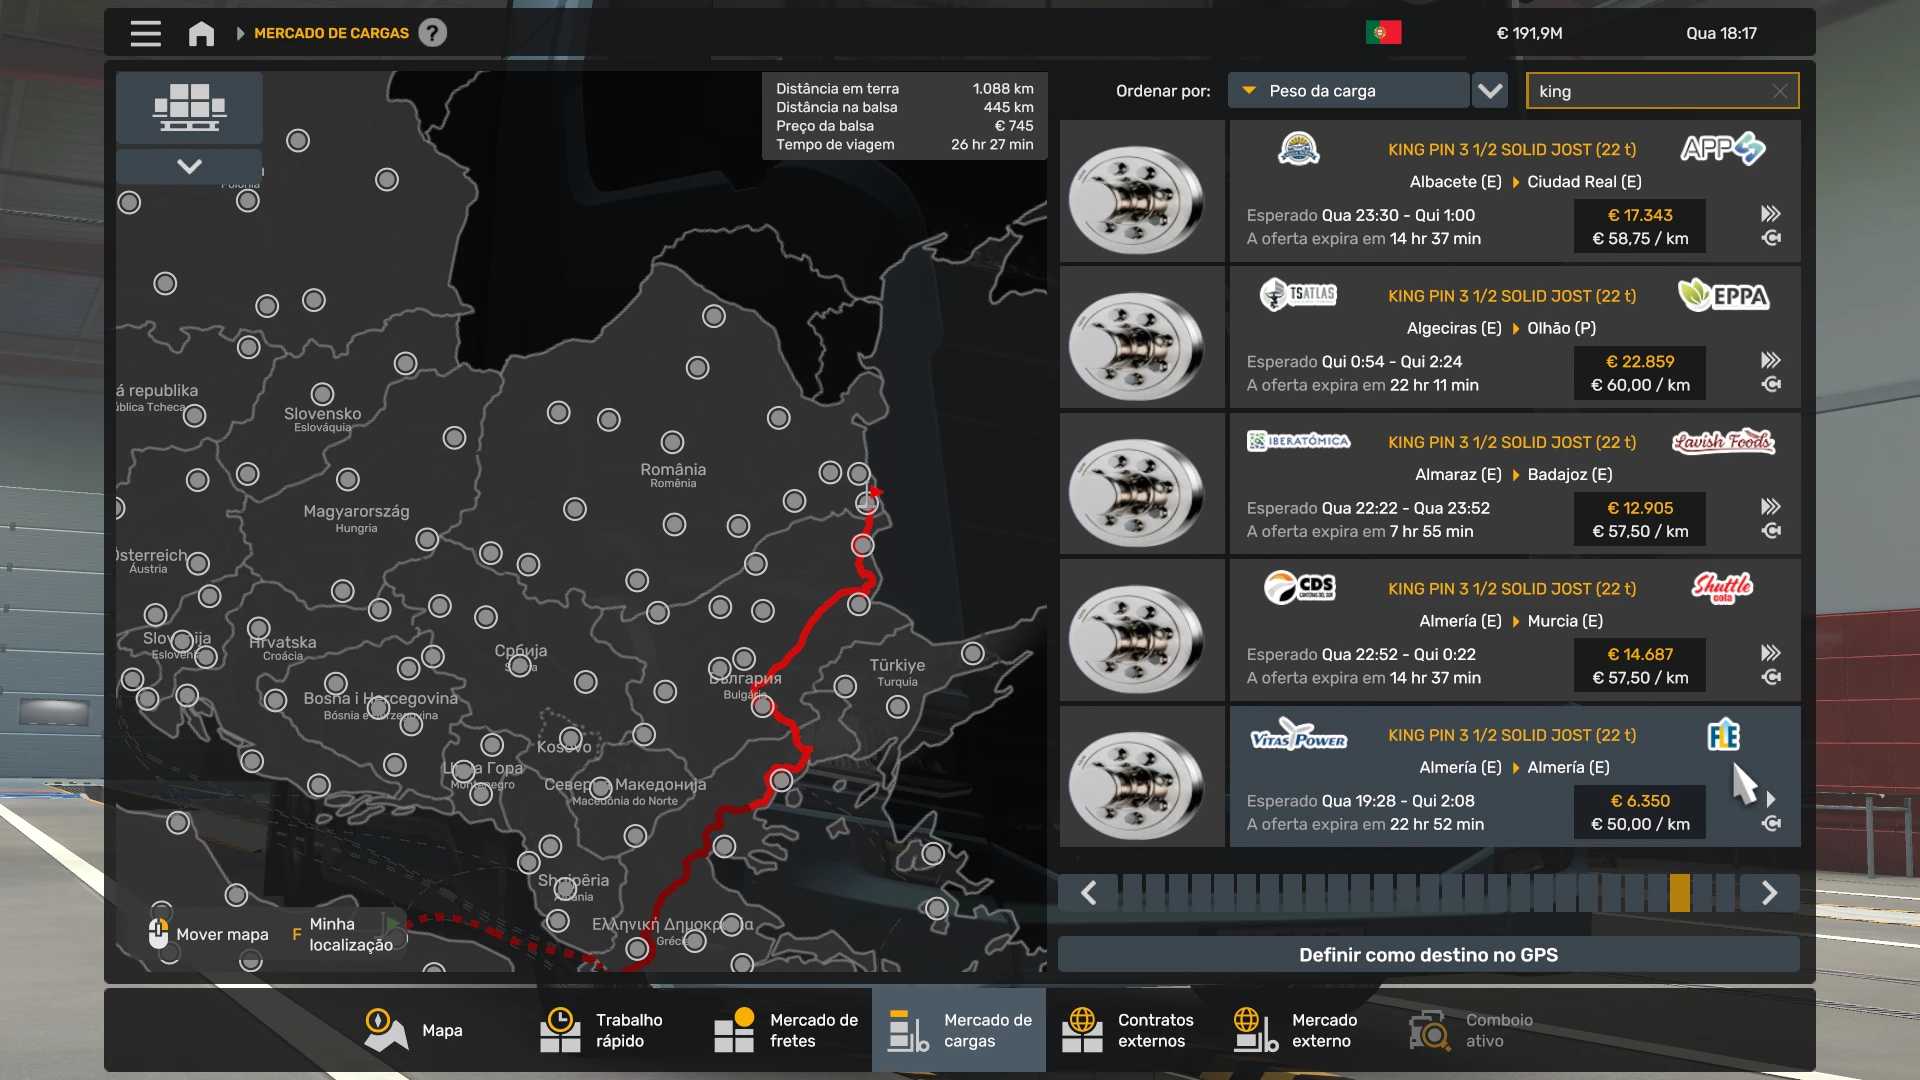The width and height of the screenshot is (1920, 1080).
Task: Go to home screen icon
Action: click(x=201, y=33)
